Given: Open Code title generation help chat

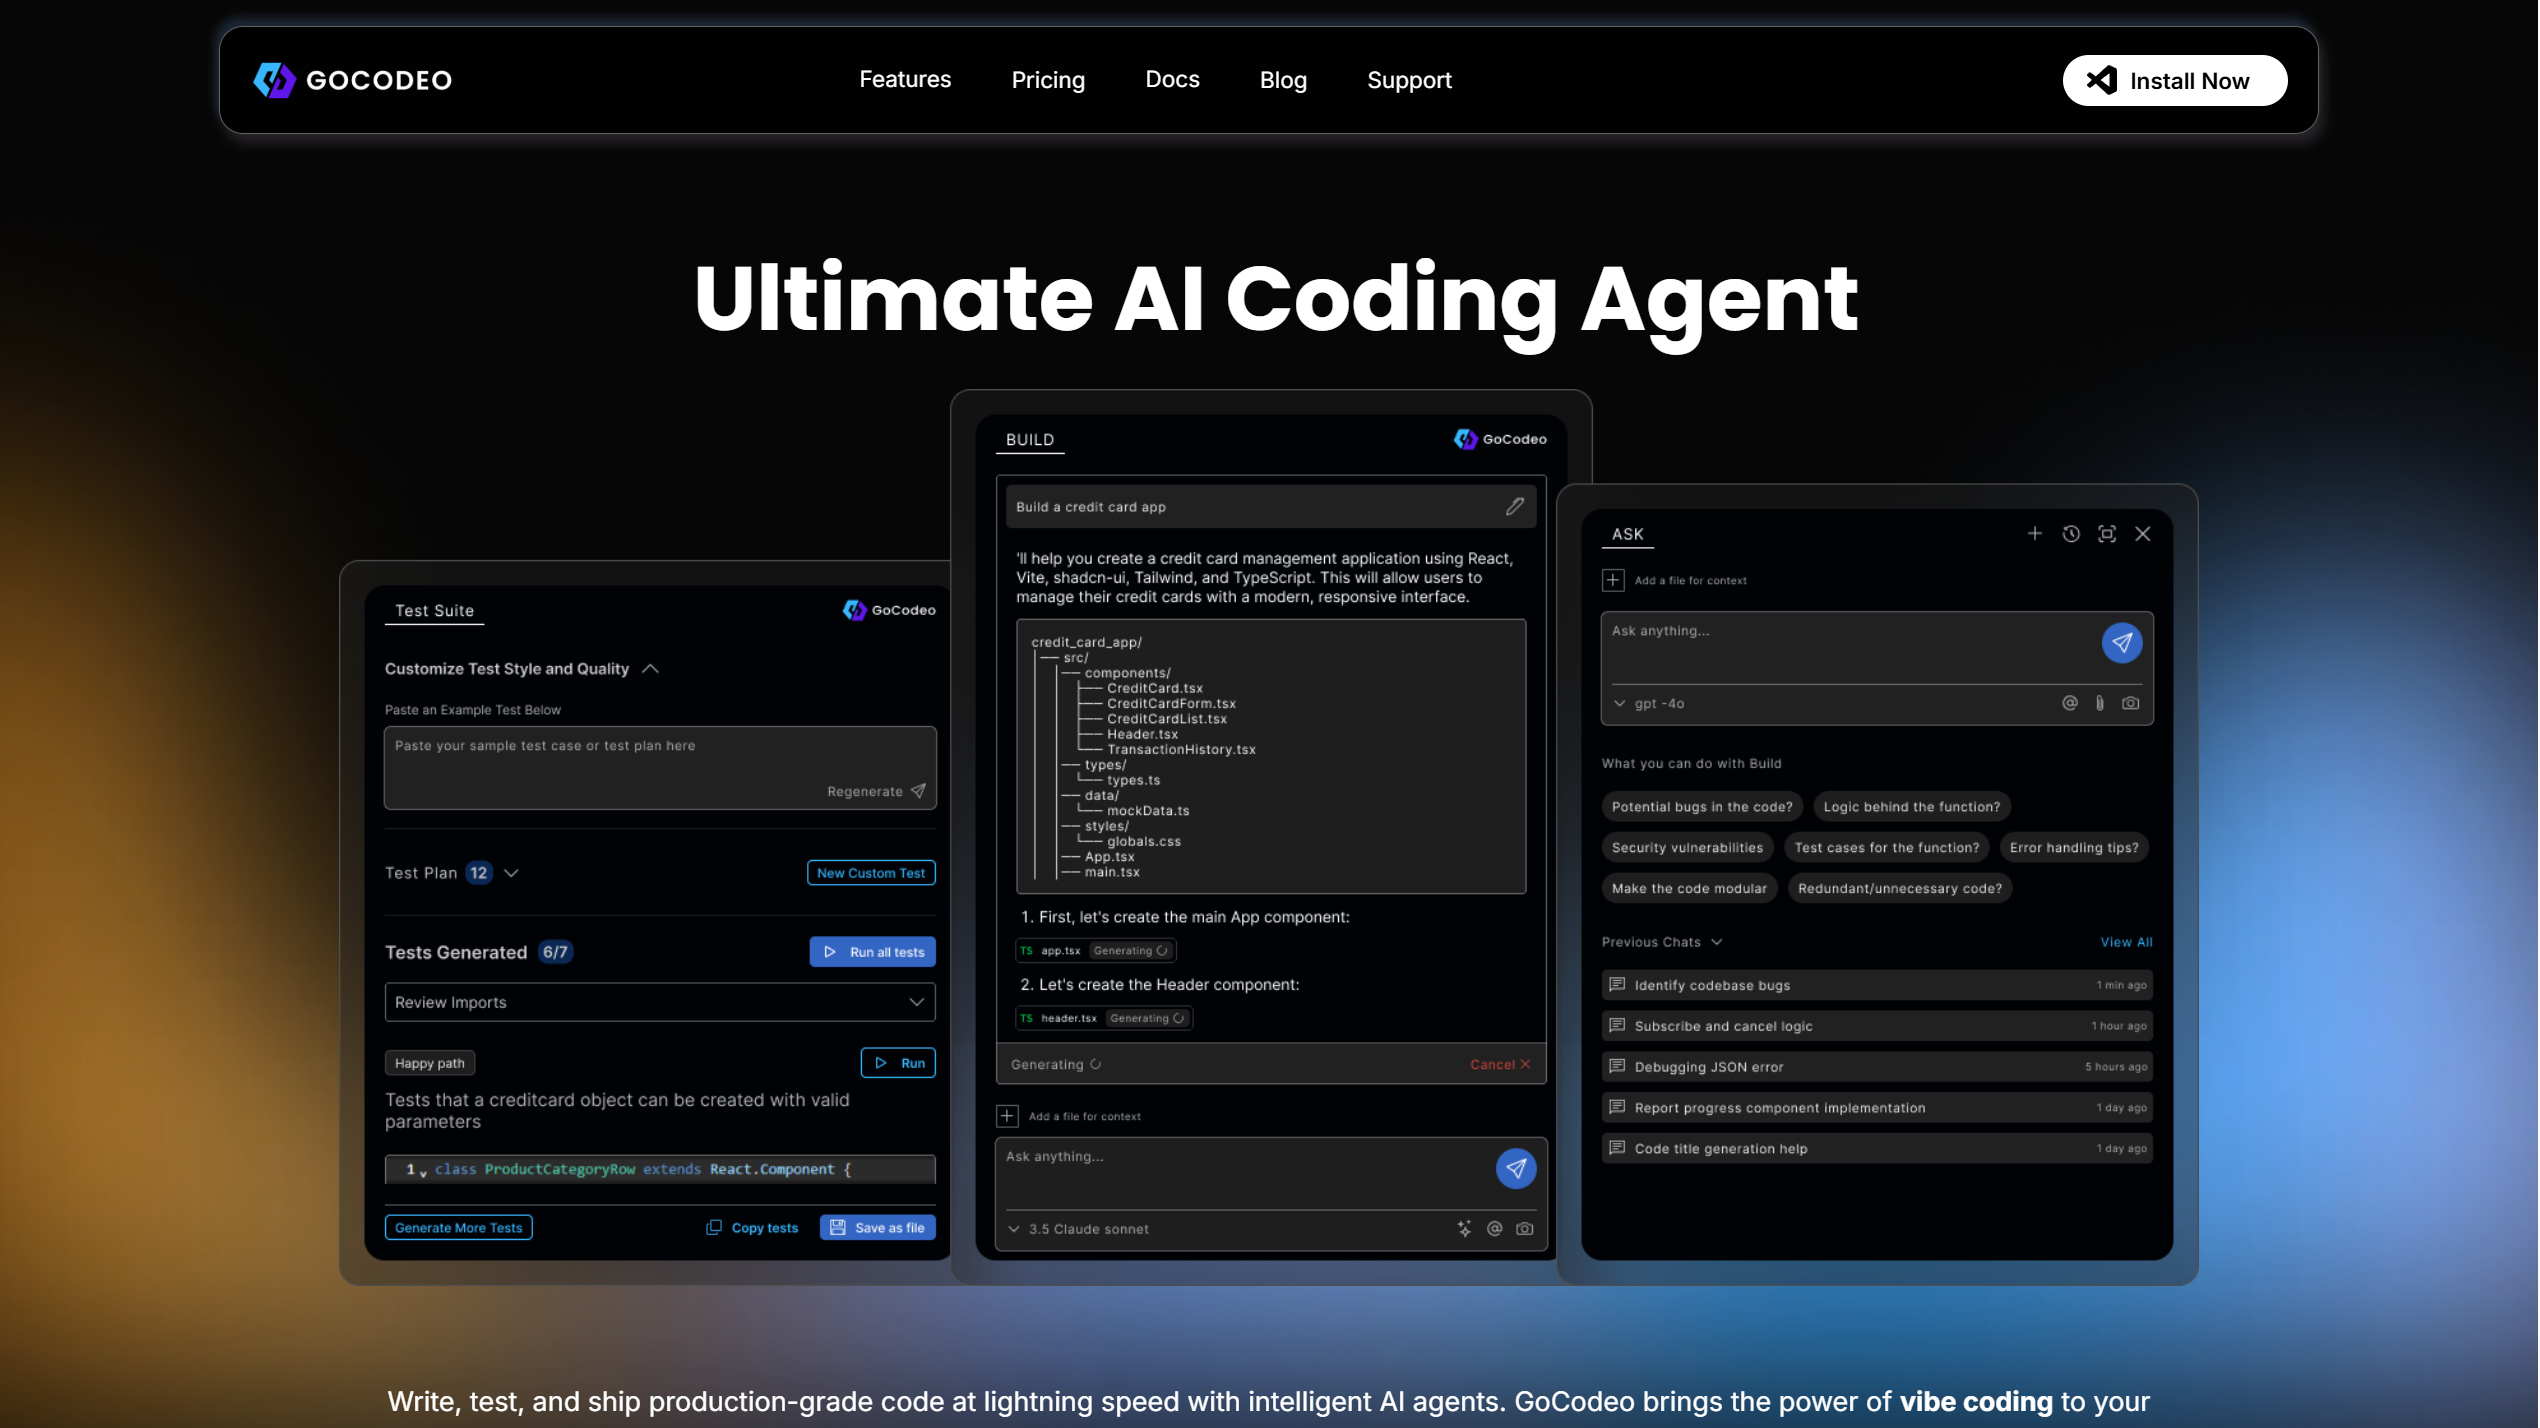Looking at the screenshot, I should tap(1877, 1149).
